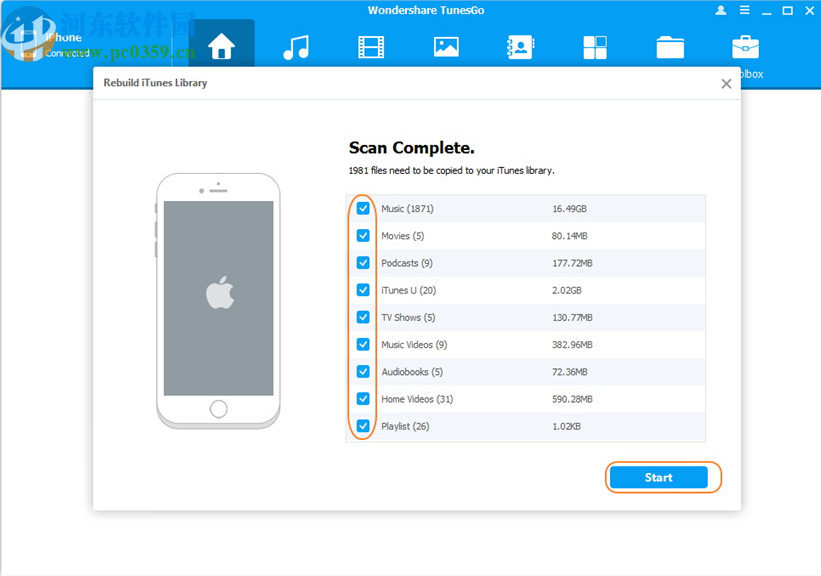Select the TV Shows (5) label
Screen dimensions: 821x576
point(408,318)
